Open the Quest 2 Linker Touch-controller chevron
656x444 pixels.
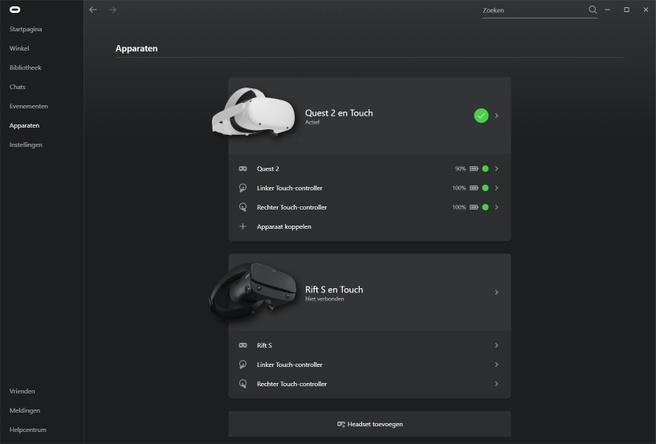coord(497,188)
